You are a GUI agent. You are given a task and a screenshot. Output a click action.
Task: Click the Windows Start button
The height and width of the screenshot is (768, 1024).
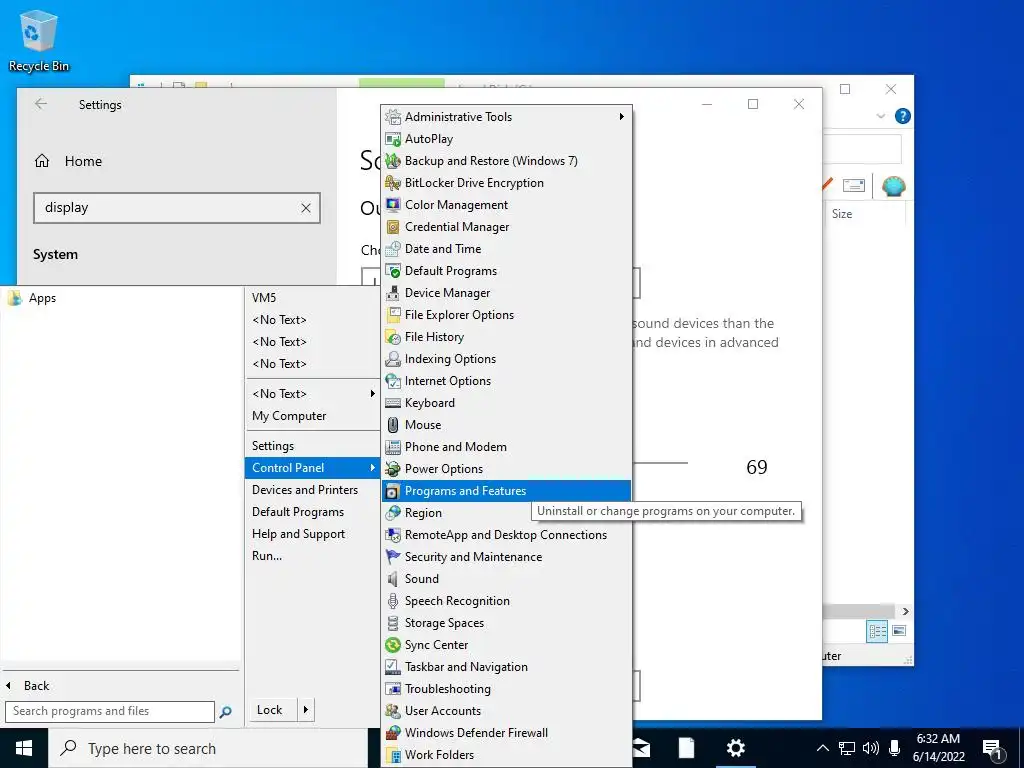24,748
